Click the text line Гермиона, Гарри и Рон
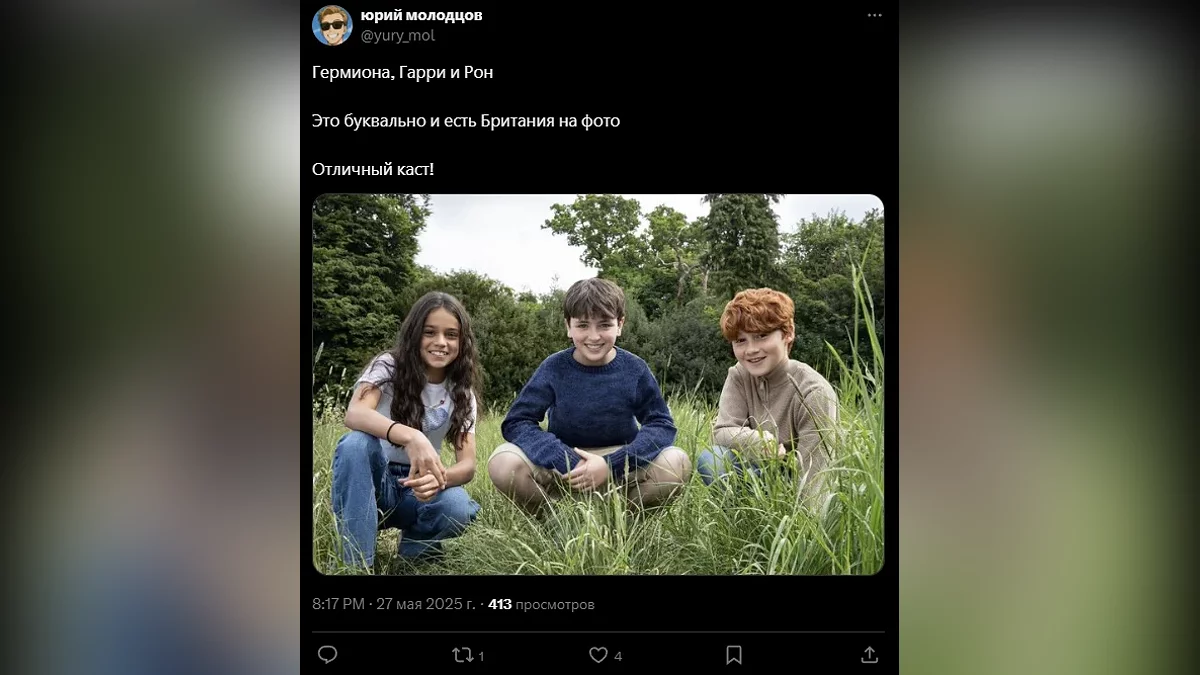1200x675 pixels. tap(402, 72)
